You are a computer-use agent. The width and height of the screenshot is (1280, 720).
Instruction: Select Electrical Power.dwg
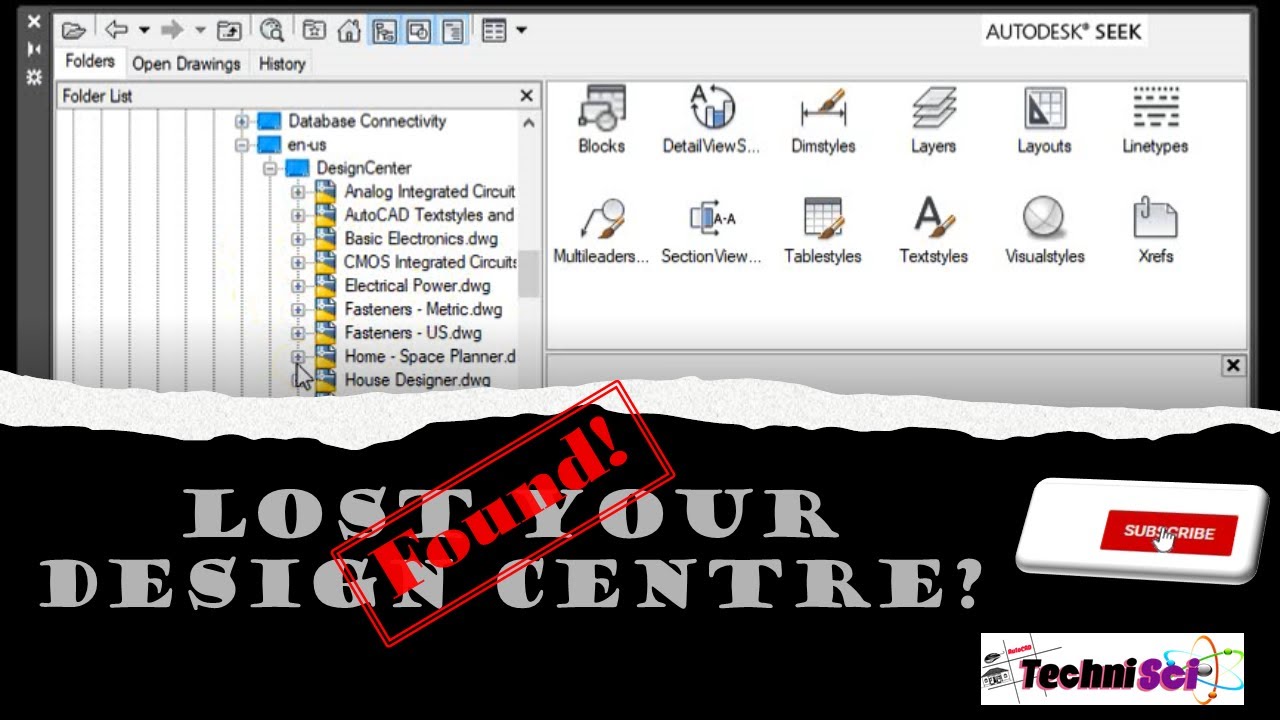[418, 286]
